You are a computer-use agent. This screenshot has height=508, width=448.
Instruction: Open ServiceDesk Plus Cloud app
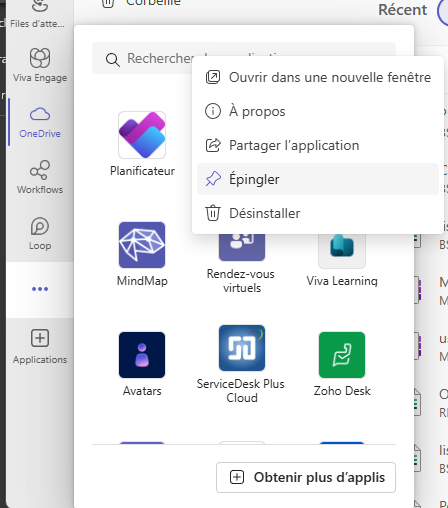[241, 364]
